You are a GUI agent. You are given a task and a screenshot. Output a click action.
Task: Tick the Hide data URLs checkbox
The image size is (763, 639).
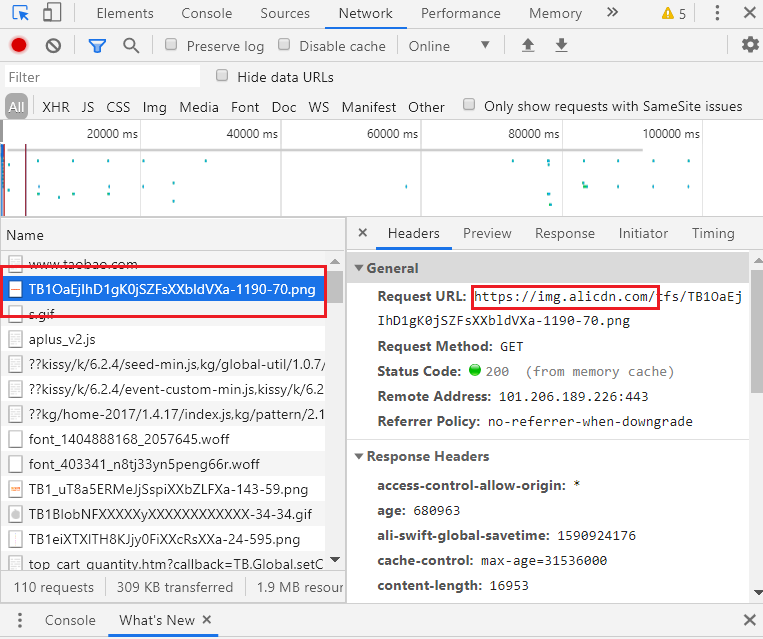coord(222,76)
